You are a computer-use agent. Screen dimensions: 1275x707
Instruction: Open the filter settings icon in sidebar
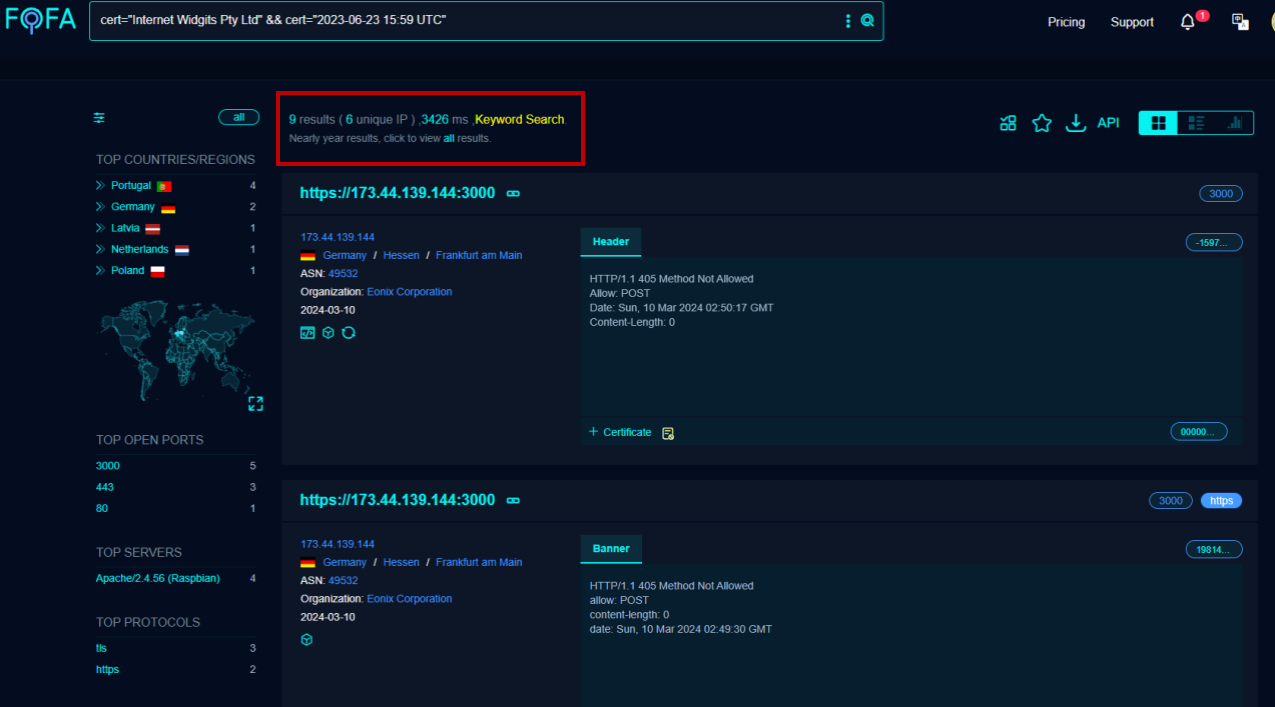[x=99, y=118]
